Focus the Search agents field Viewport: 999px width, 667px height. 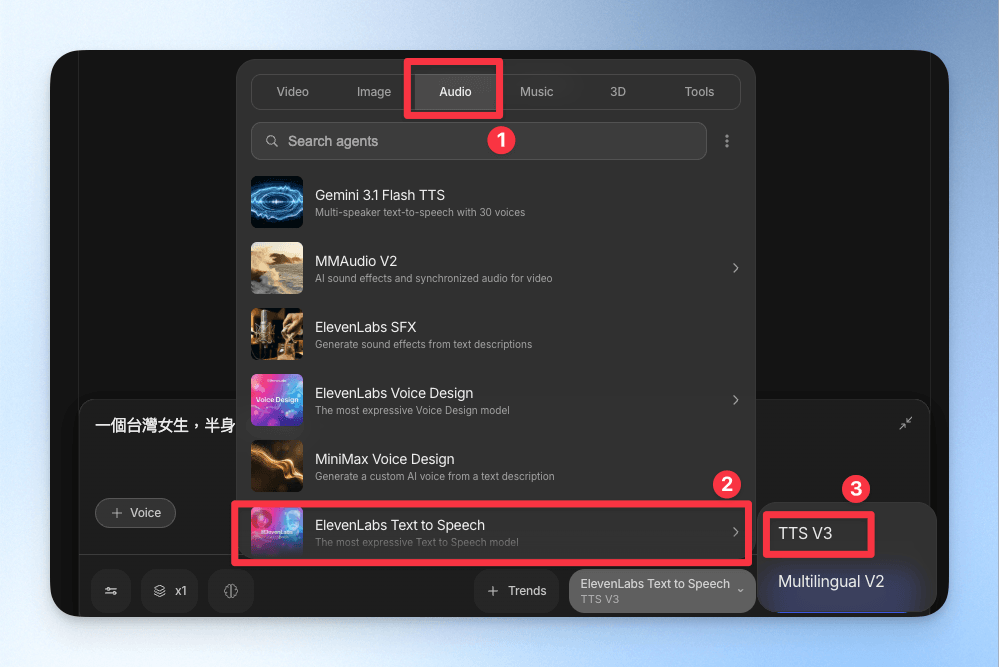point(478,141)
